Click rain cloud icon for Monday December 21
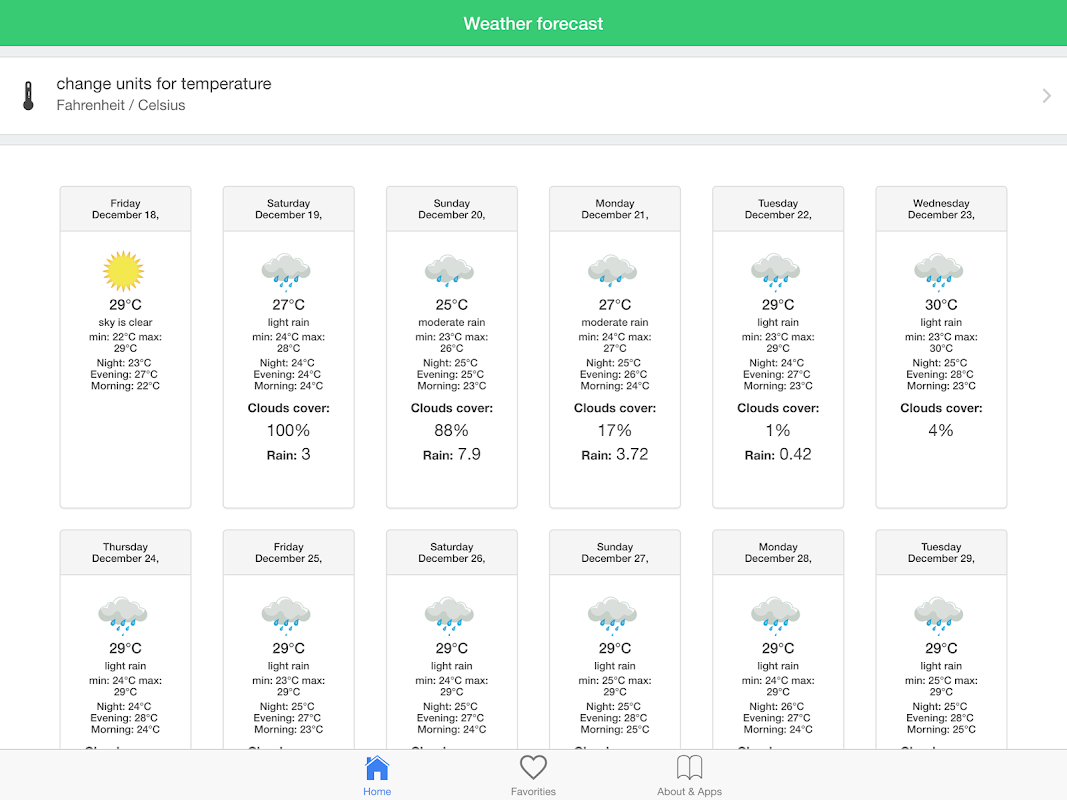 [x=612, y=270]
